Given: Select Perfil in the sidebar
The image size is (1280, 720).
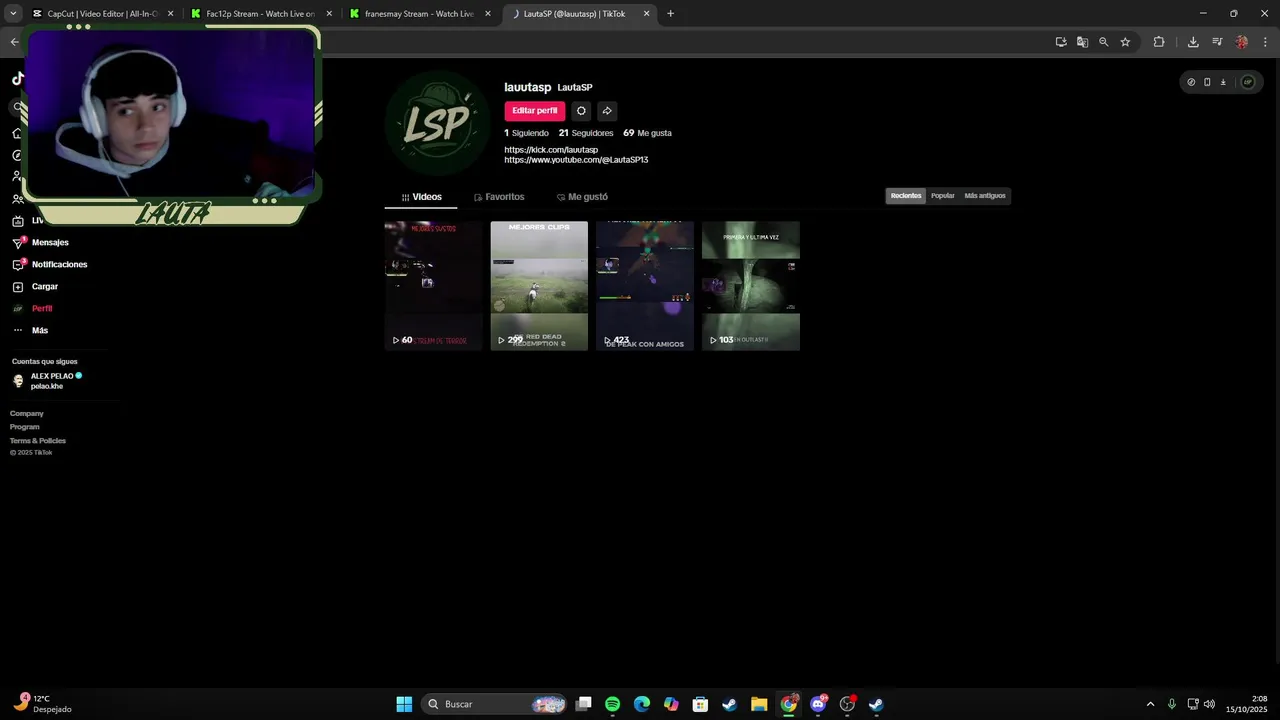Looking at the screenshot, I should coord(32,309).
